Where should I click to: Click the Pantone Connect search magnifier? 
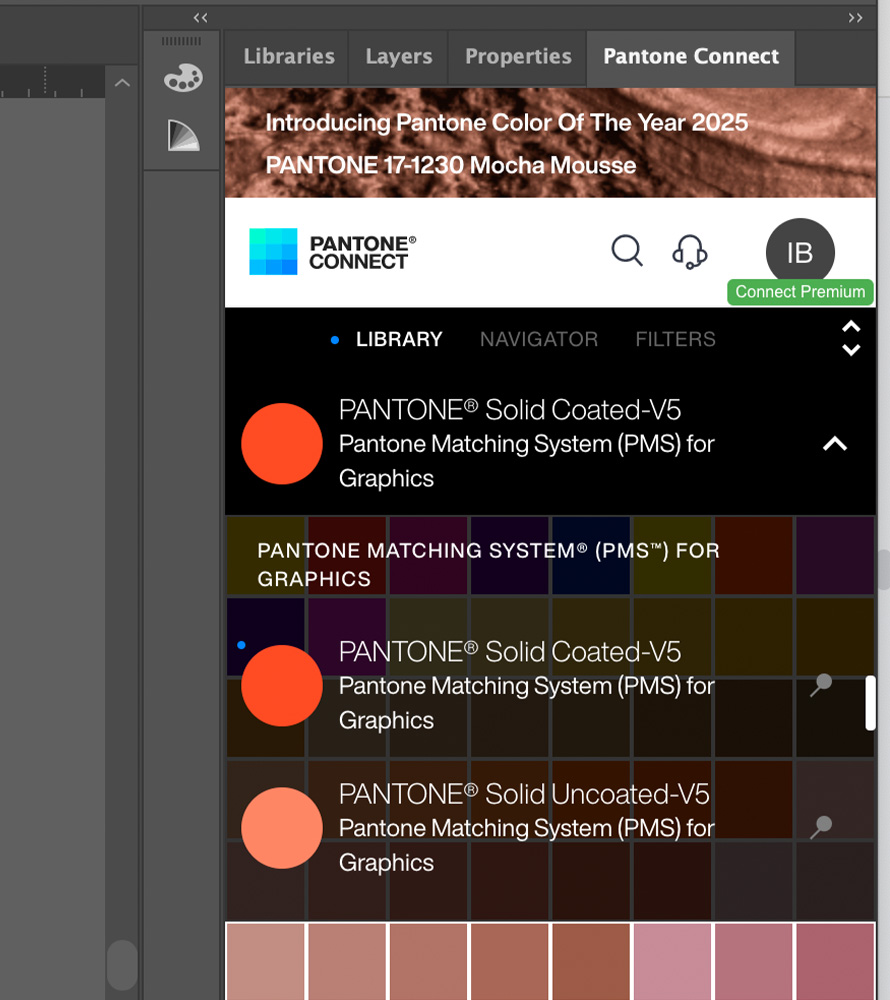(x=627, y=251)
